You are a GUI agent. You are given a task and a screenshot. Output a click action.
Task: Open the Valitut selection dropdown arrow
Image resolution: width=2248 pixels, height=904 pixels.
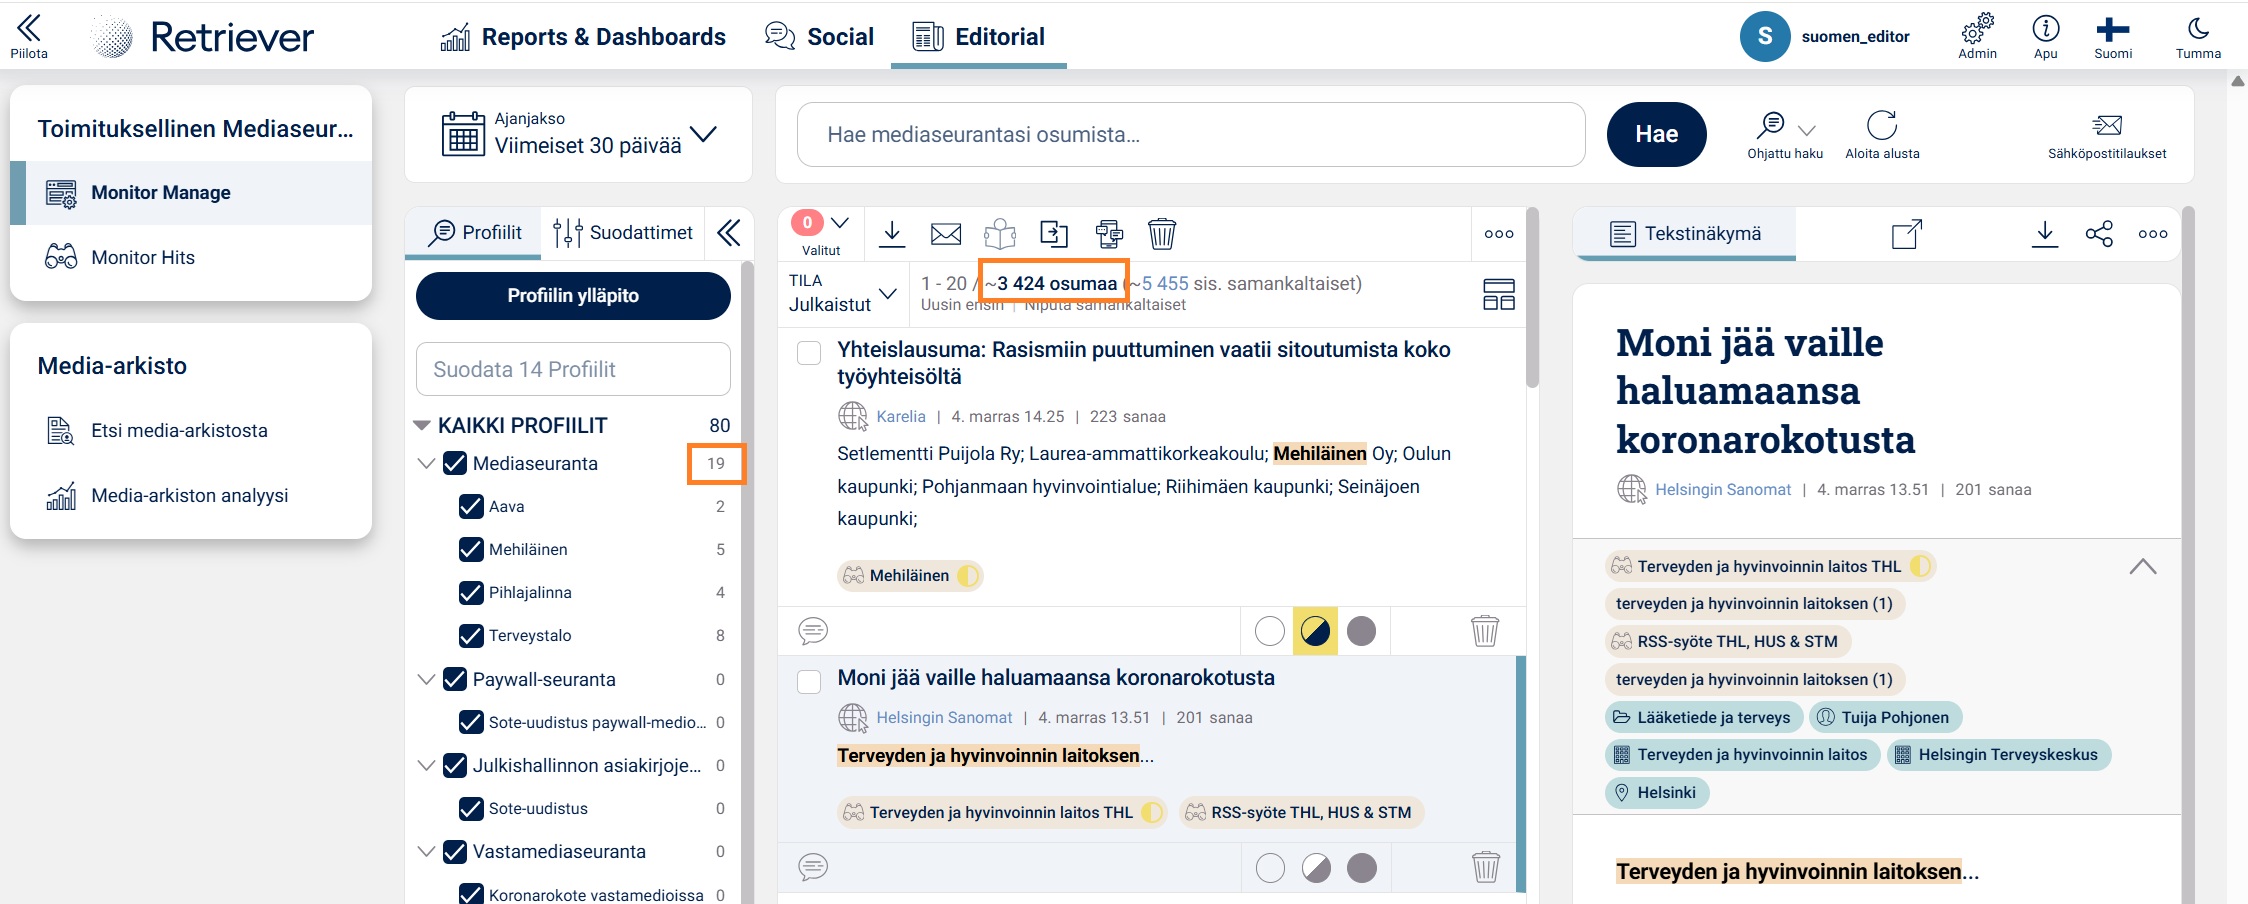tap(840, 222)
